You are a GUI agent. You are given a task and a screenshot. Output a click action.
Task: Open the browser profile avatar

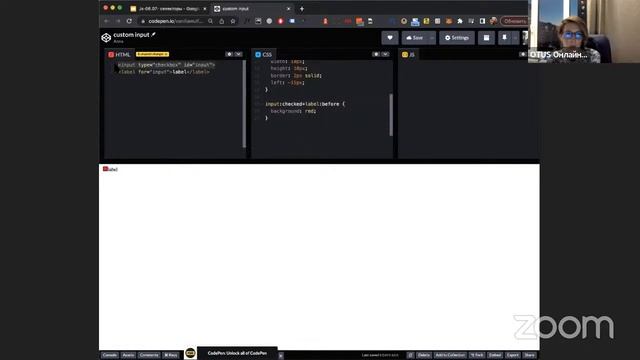pos(493,21)
